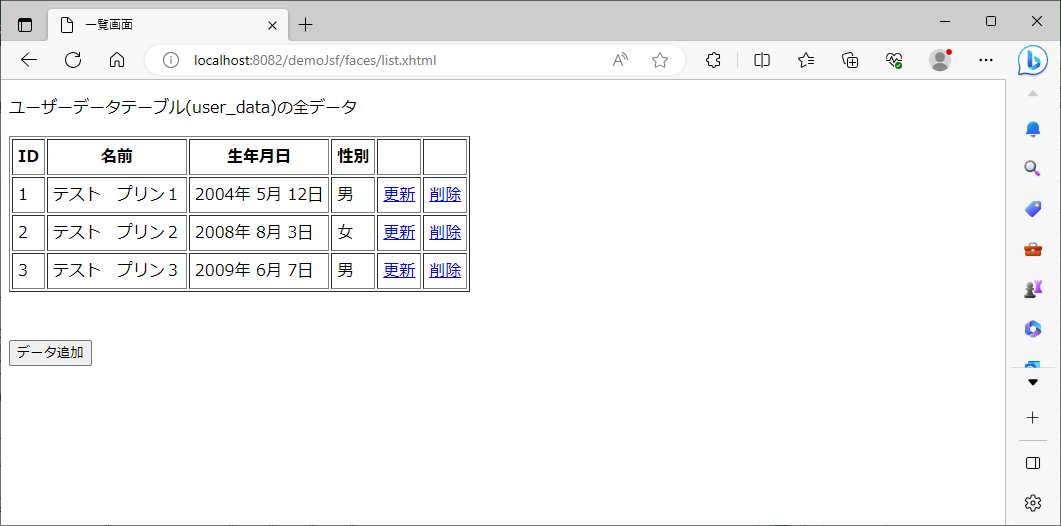Open the tab actions menu

pyautogui.click(x=25, y=25)
